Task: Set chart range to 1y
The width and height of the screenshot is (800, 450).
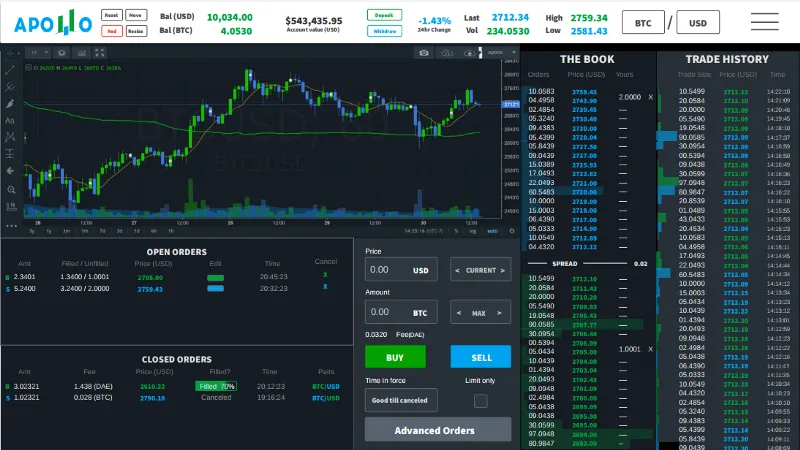Action: pos(49,231)
